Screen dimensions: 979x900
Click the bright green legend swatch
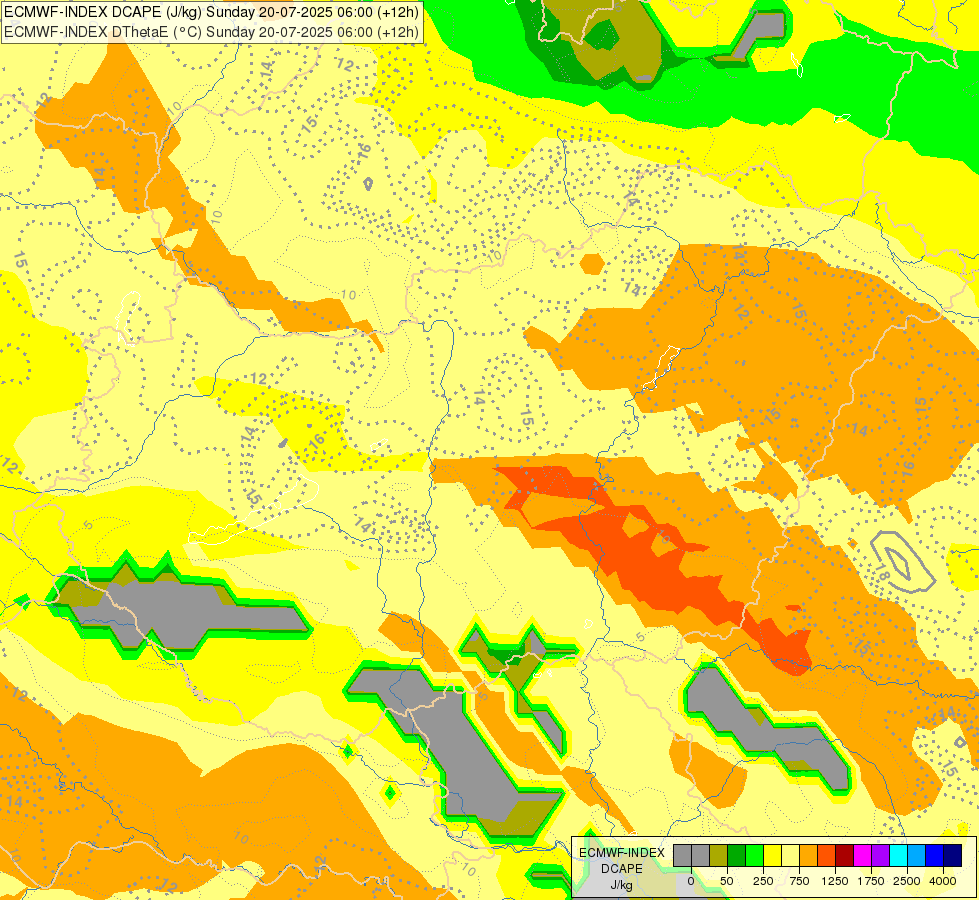755,856
